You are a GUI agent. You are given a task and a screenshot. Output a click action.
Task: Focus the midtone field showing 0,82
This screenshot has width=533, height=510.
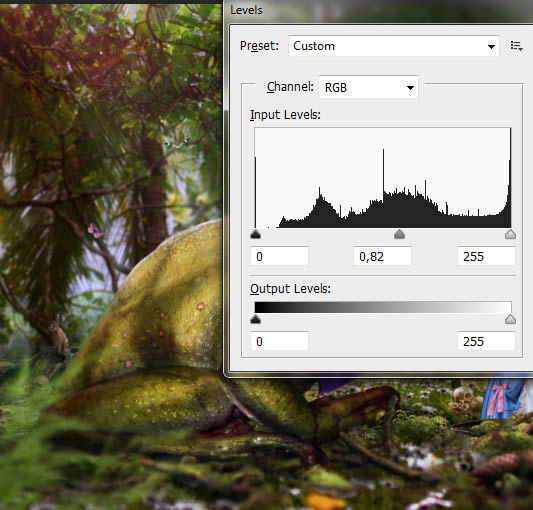(382, 256)
